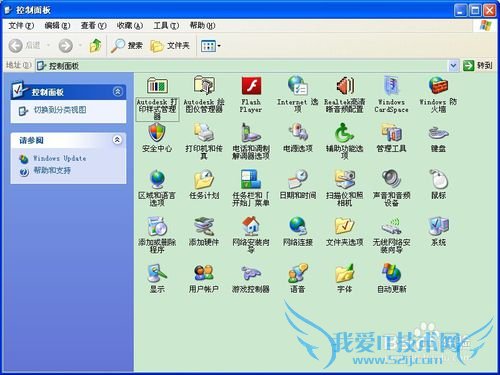This screenshot has width=500, height=375.
Task: Open Add or Remove Programs icon
Action: (x=157, y=226)
